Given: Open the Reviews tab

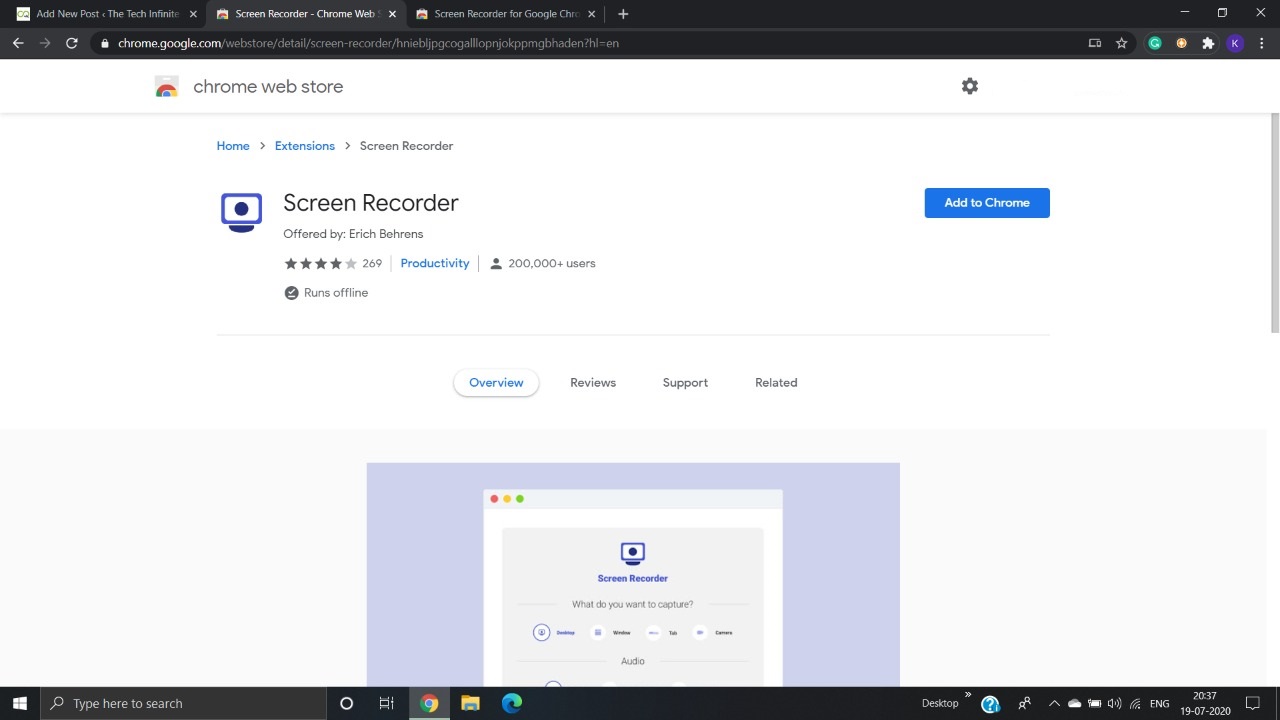Looking at the screenshot, I should tap(593, 383).
